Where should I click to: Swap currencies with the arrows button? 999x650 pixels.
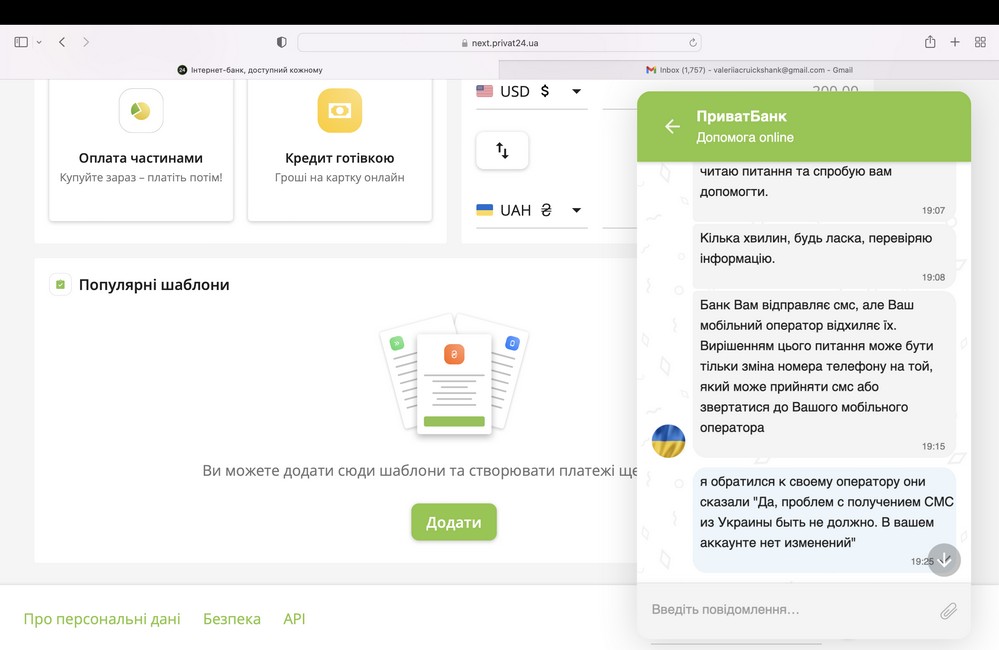tap(502, 150)
